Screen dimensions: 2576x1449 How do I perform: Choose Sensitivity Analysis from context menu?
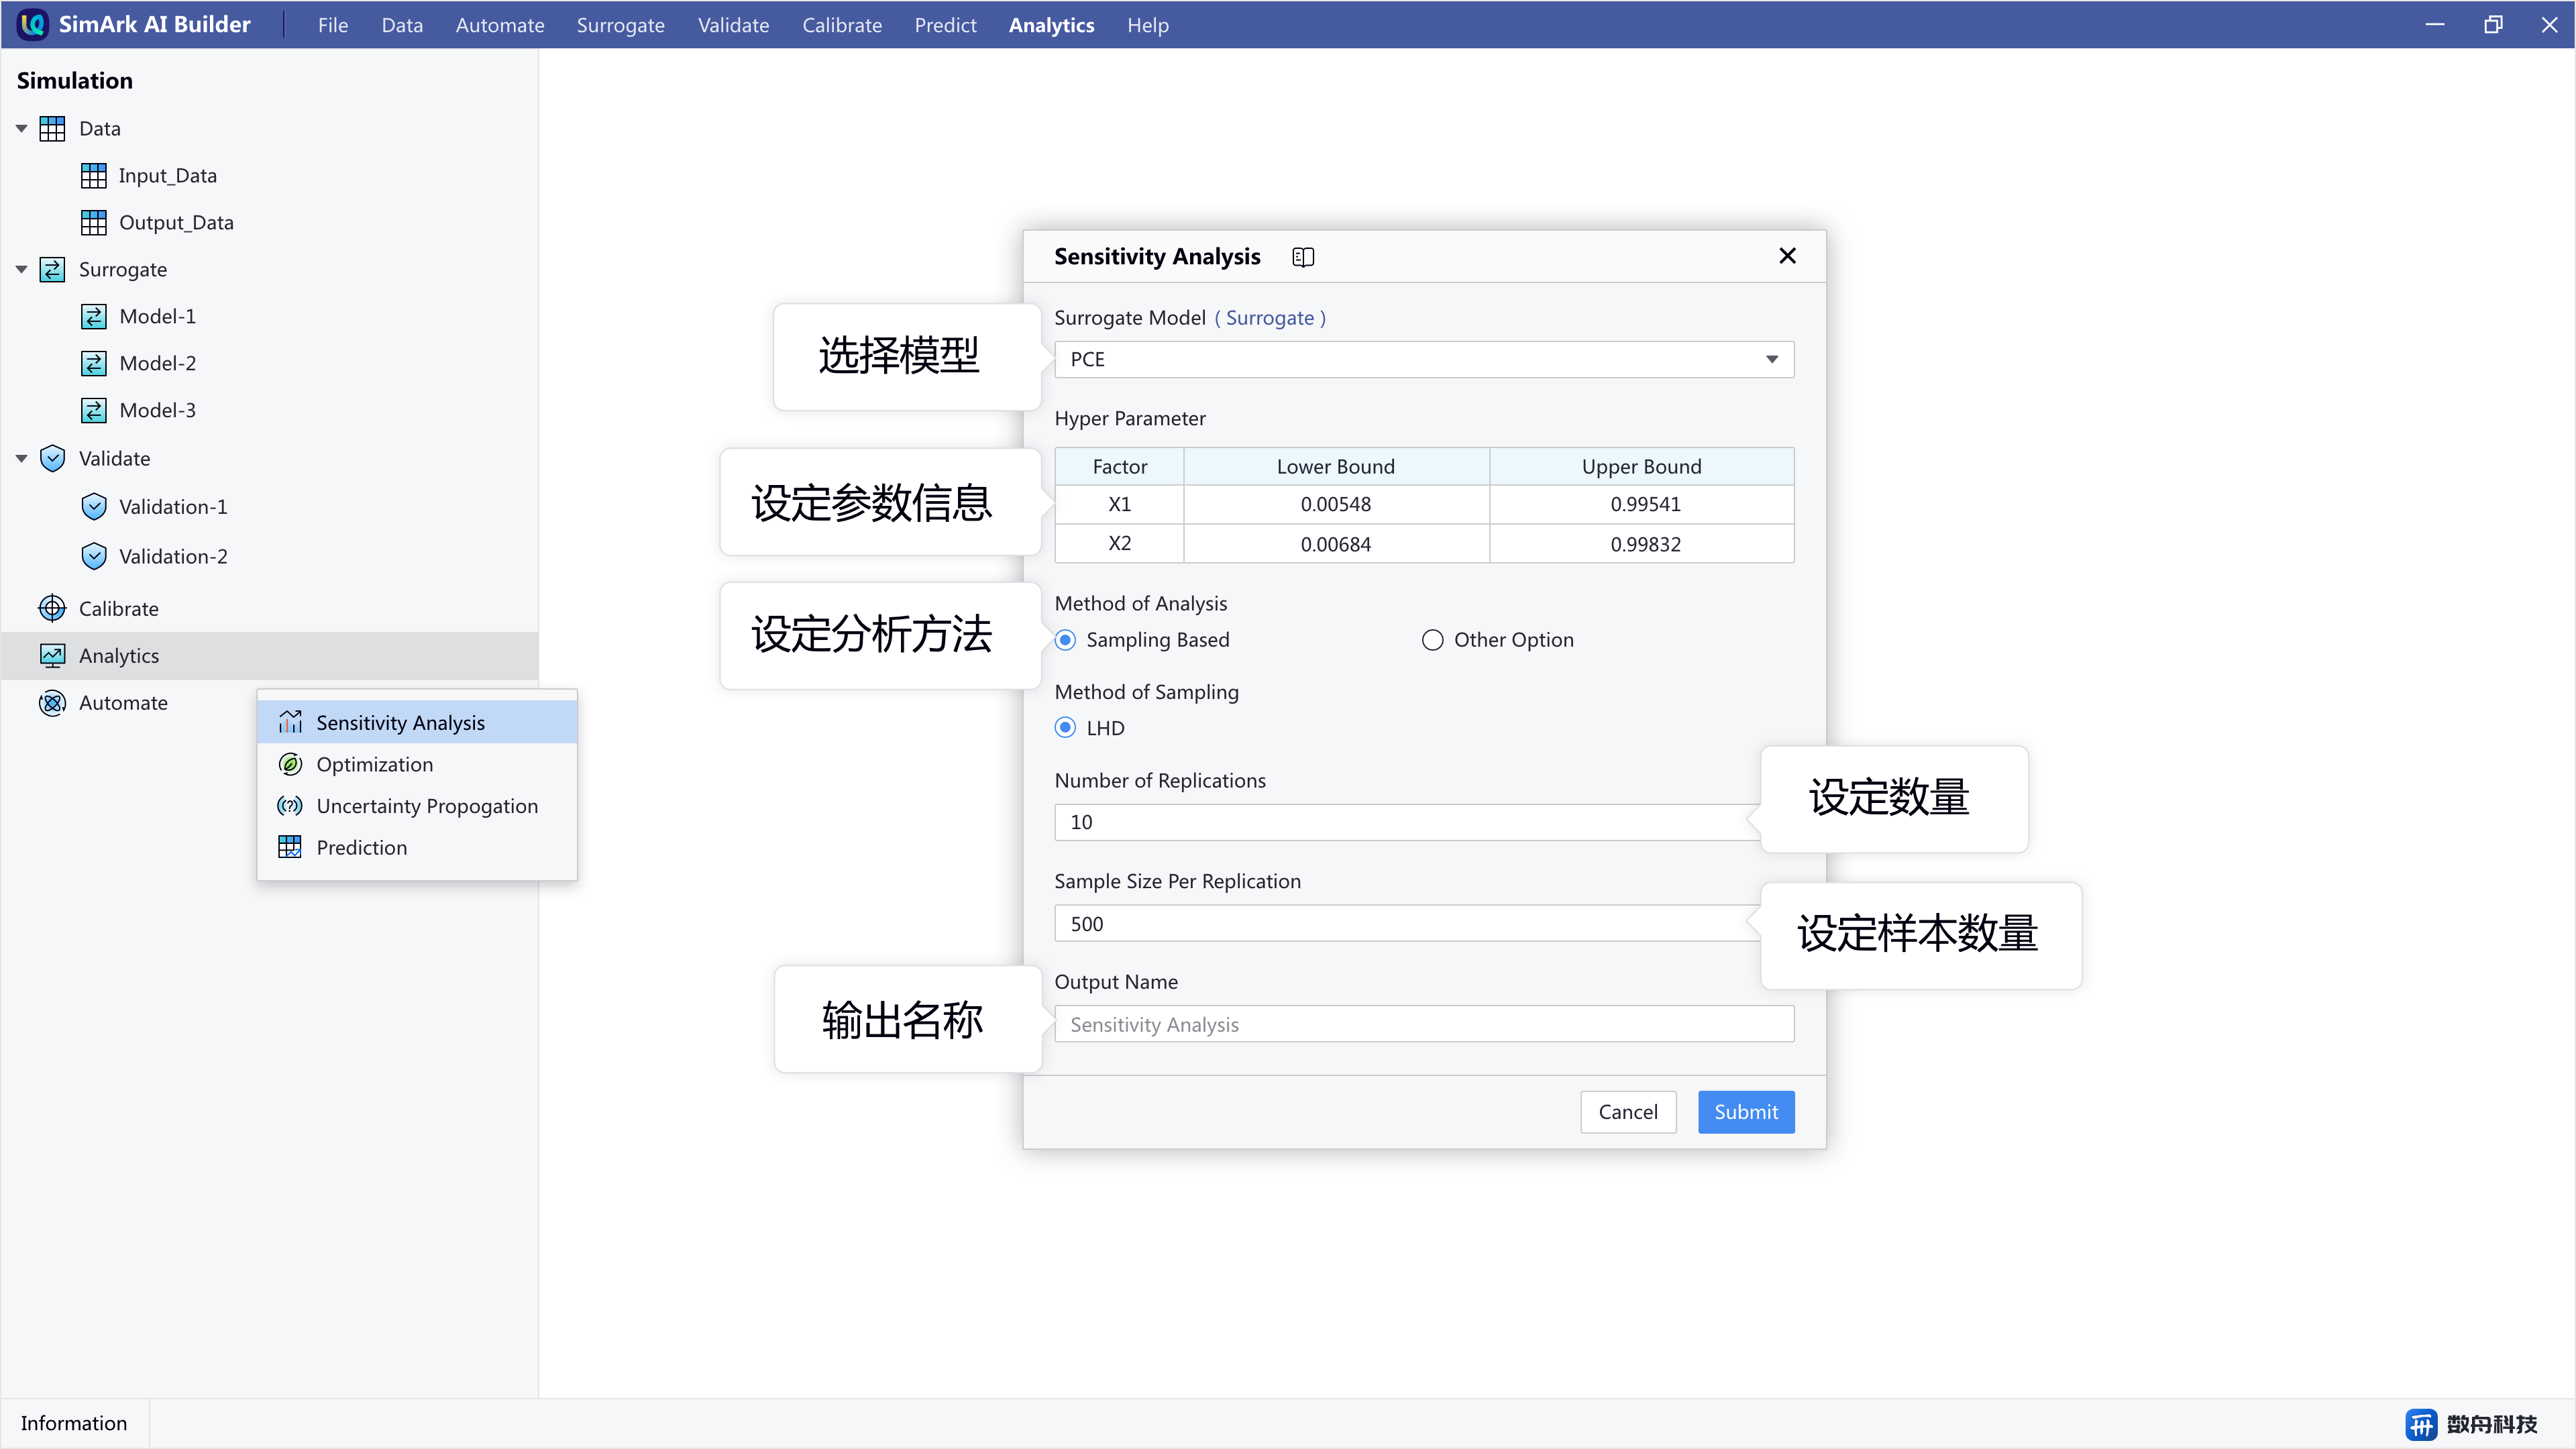(418, 722)
